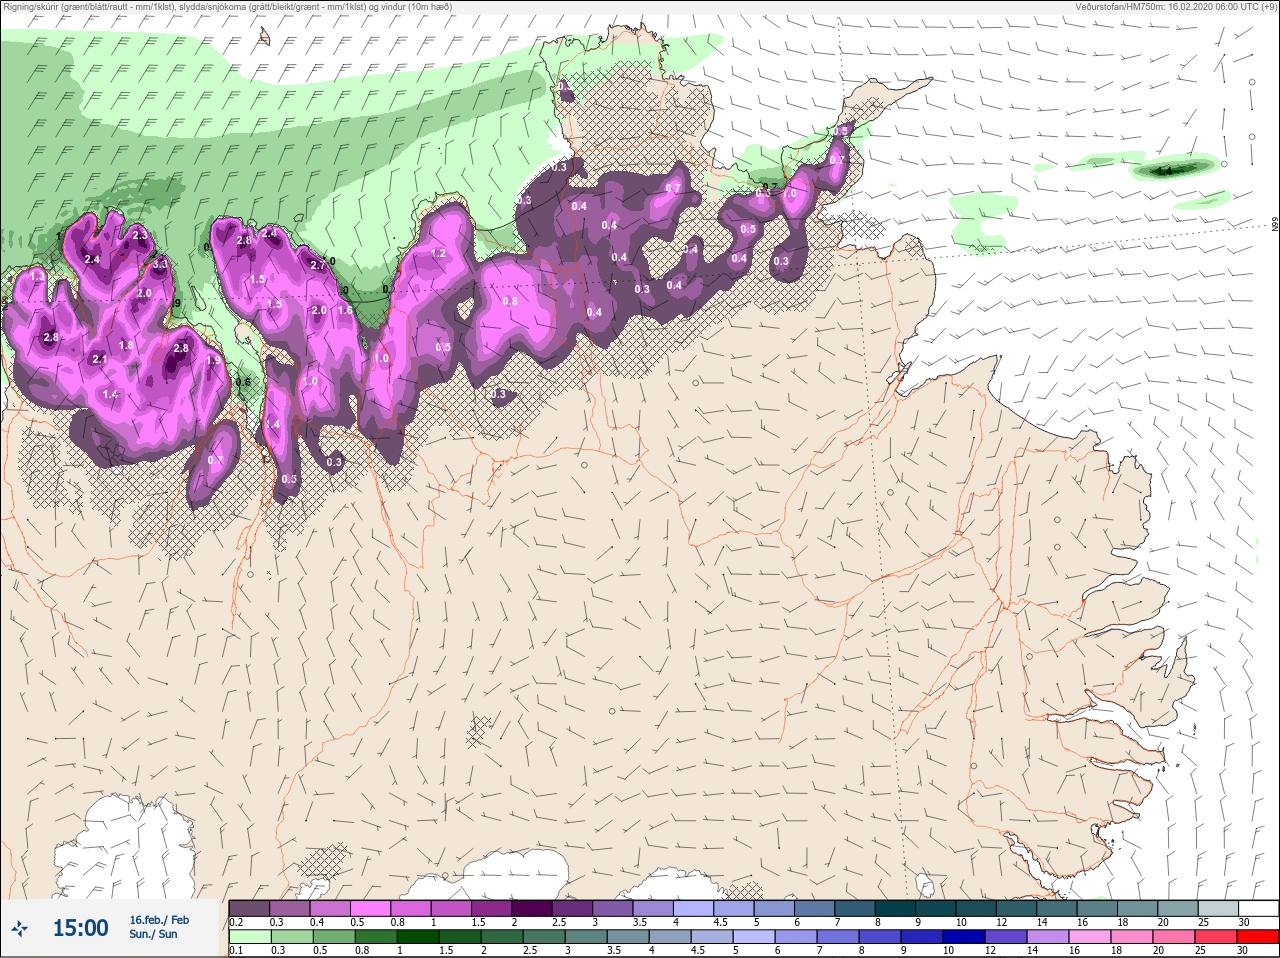Click the 3.3 precipitation value on map
The width and height of the screenshot is (1280, 958).
(160, 265)
